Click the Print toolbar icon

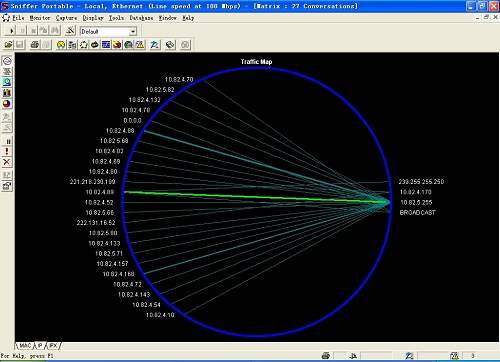(x=35, y=45)
